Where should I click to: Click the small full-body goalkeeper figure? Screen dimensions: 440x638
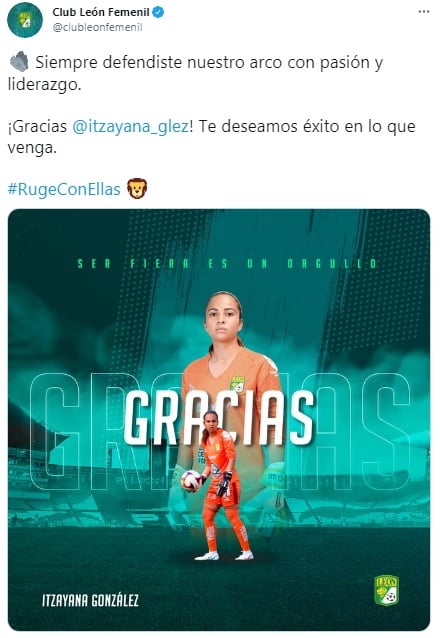tap(222, 485)
